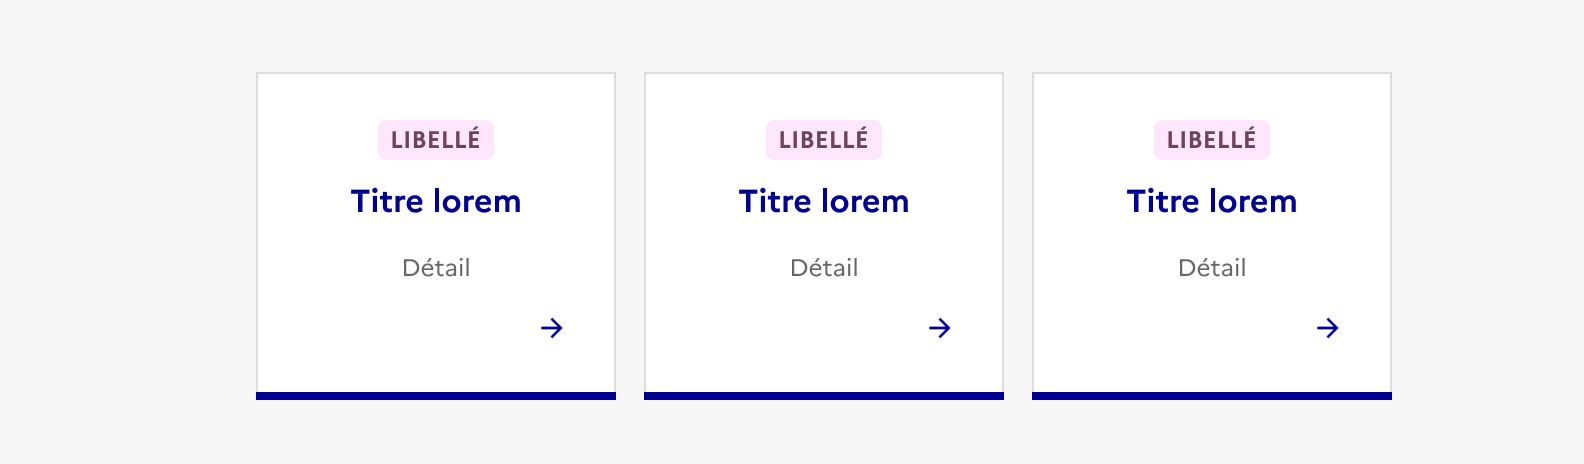Screen dimensions: 1584x464
Task: Click the "Détail" text in the first card
Action: pyautogui.click(x=436, y=268)
